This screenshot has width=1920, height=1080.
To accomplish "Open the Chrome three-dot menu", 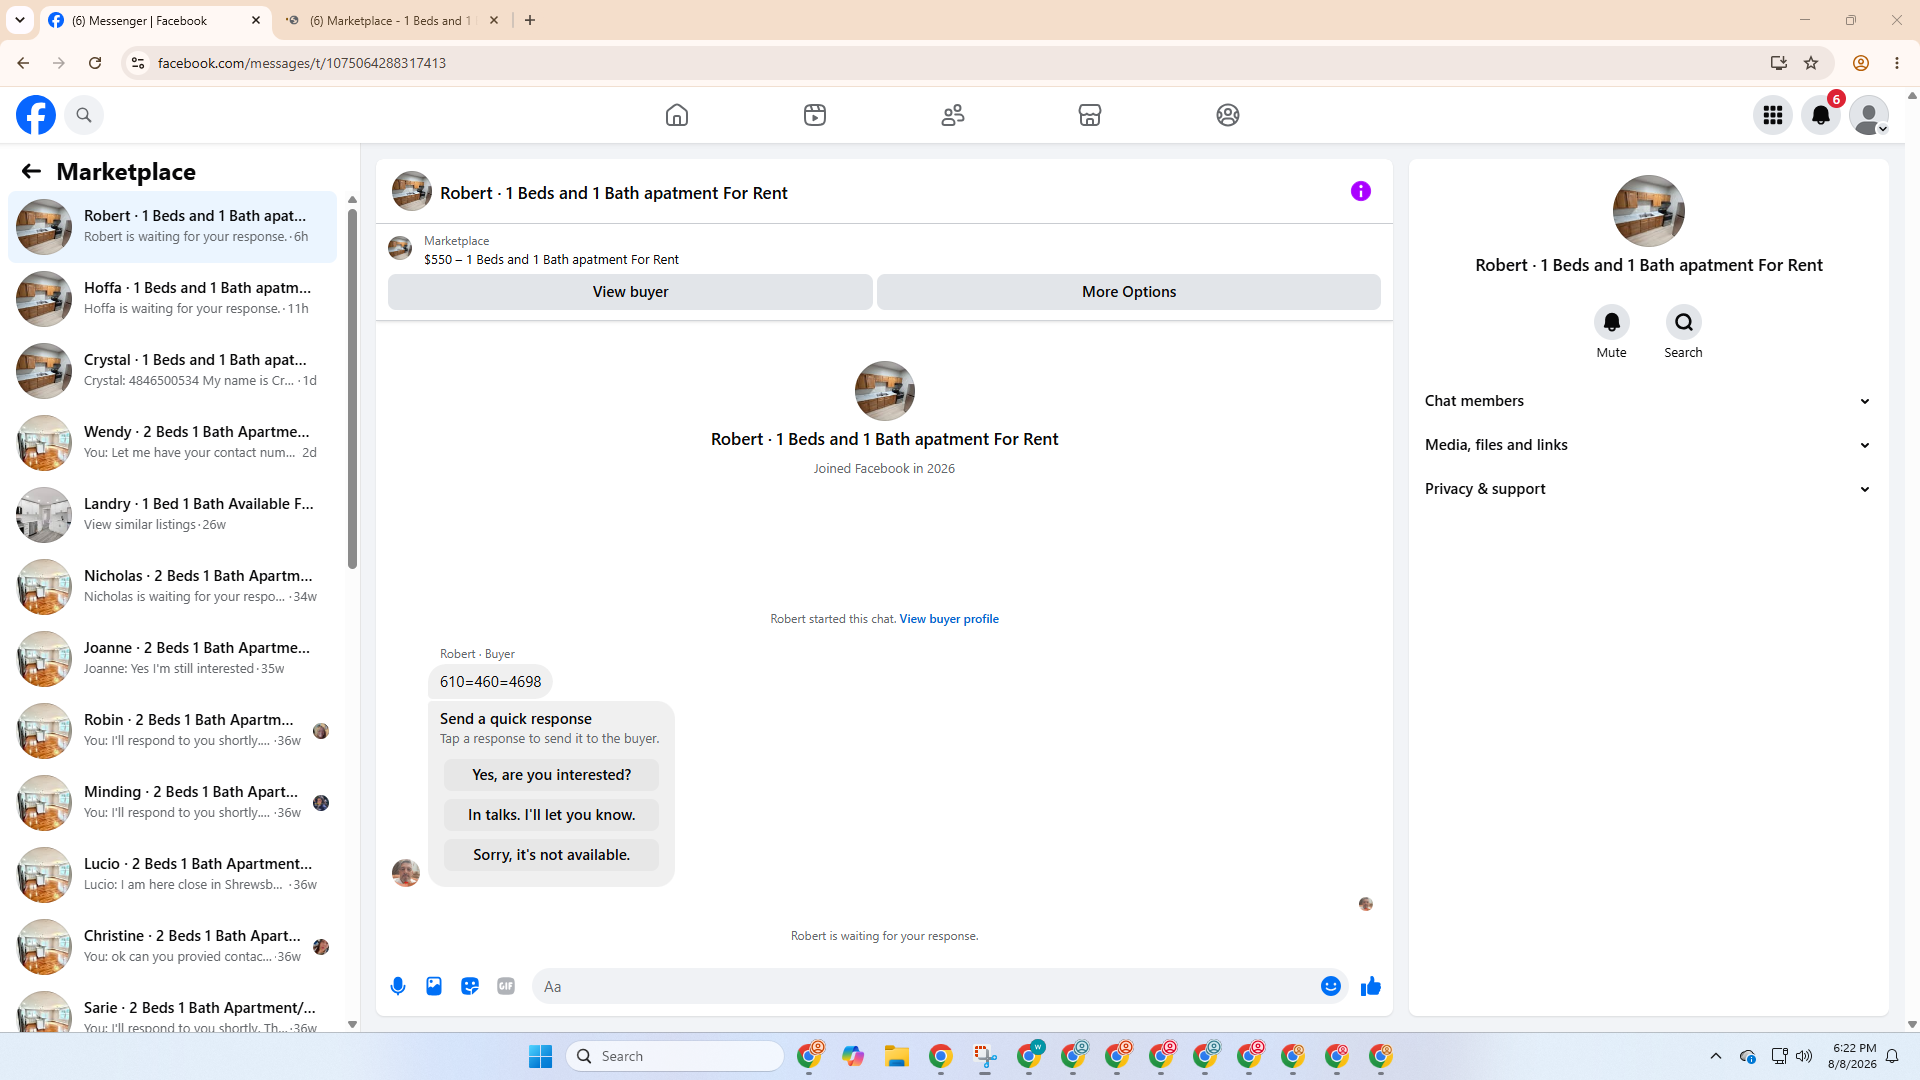I will 1897,63.
